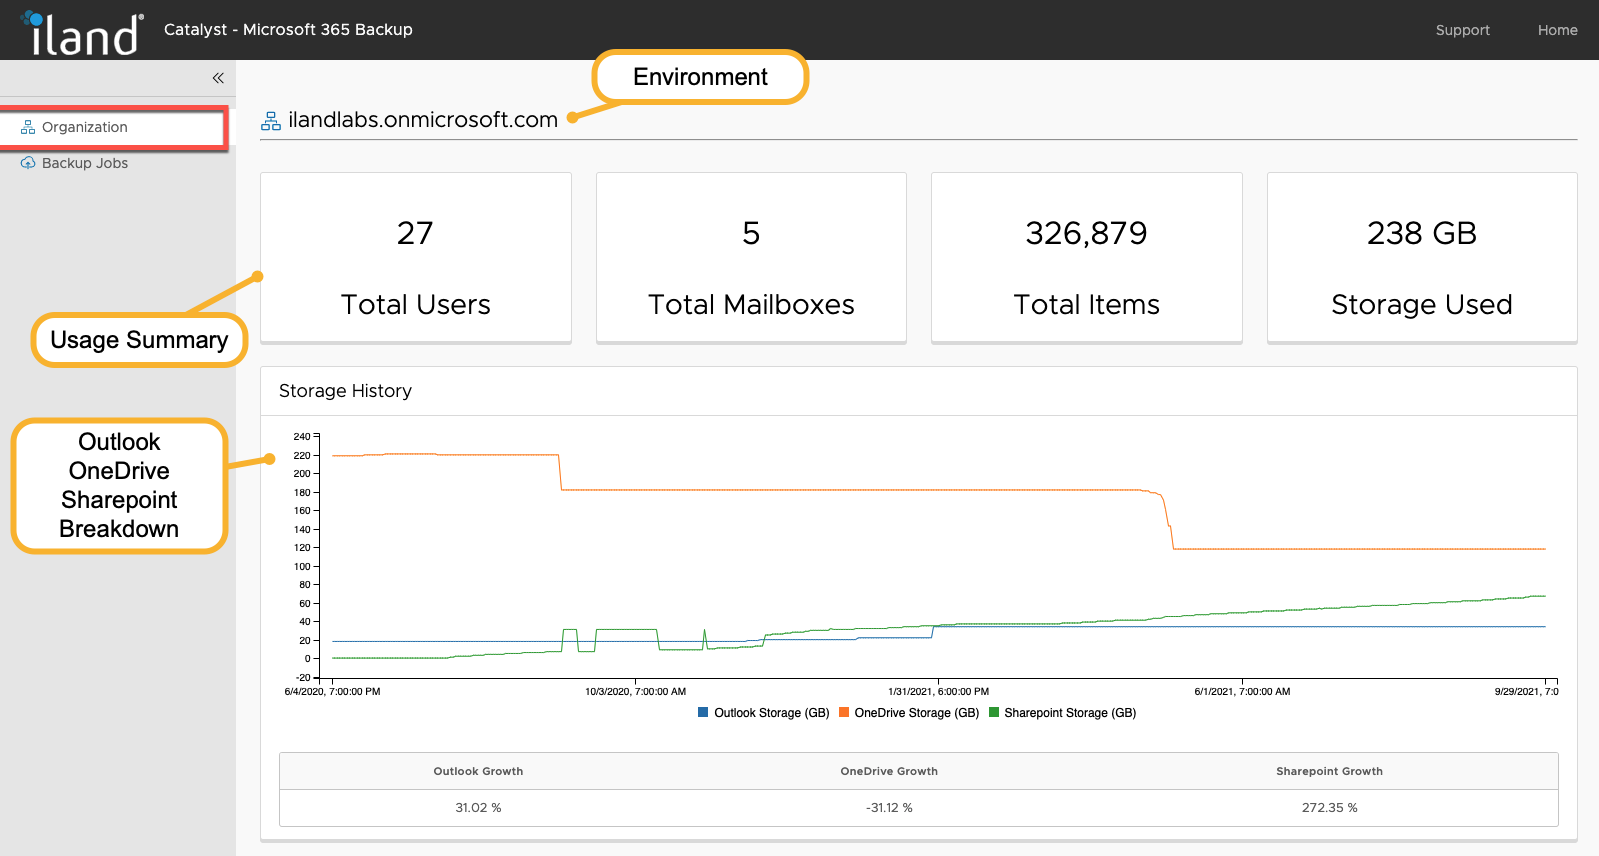The height and width of the screenshot is (856, 1599).
Task: Click the iland logo
Action: pyautogui.click(x=82, y=32)
